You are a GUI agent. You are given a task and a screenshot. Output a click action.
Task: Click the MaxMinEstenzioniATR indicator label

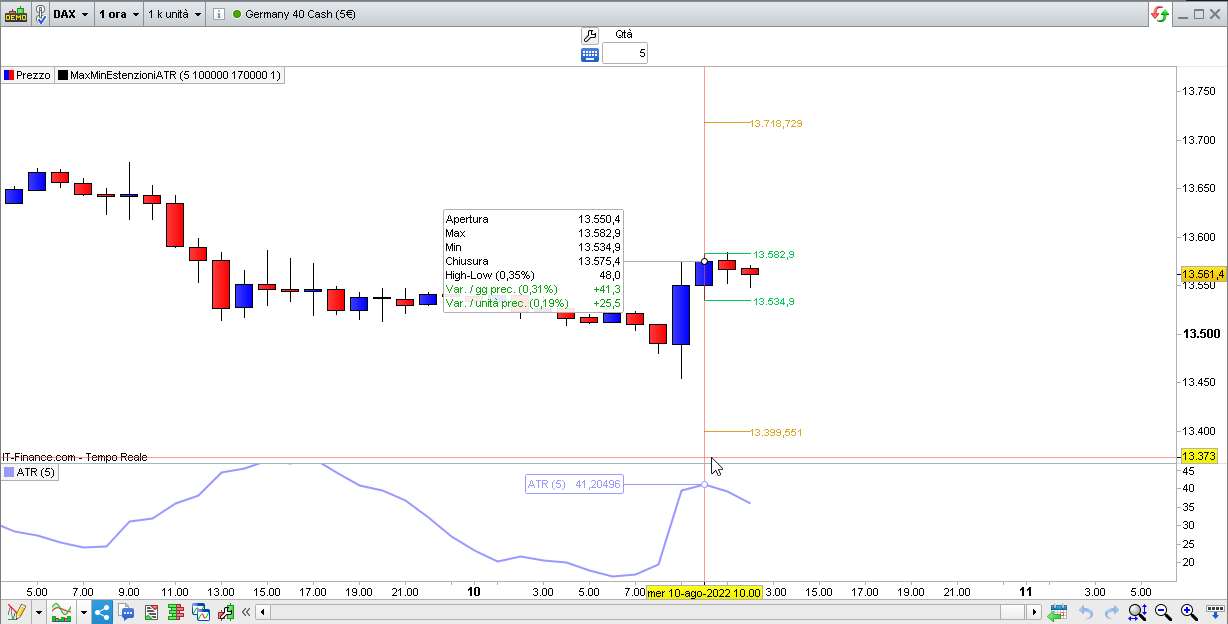point(175,75)
